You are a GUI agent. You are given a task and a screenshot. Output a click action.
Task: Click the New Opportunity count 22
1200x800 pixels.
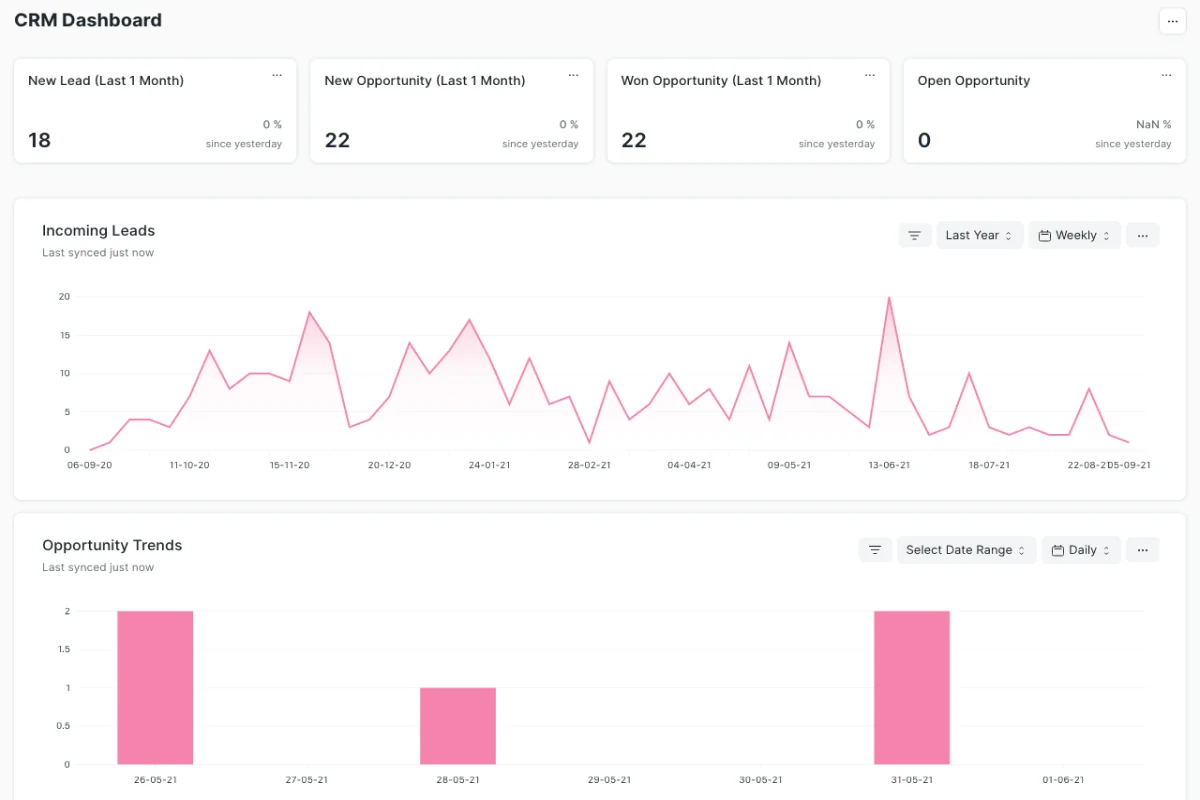click(337, 140)
